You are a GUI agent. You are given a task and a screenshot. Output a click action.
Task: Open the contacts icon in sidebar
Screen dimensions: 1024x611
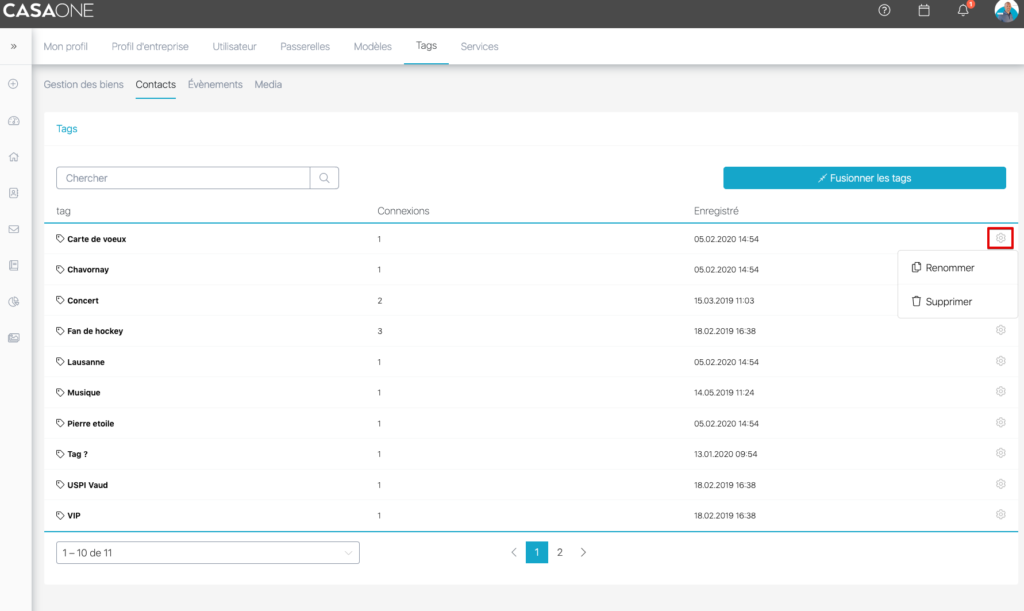click(x=14, y=193)
